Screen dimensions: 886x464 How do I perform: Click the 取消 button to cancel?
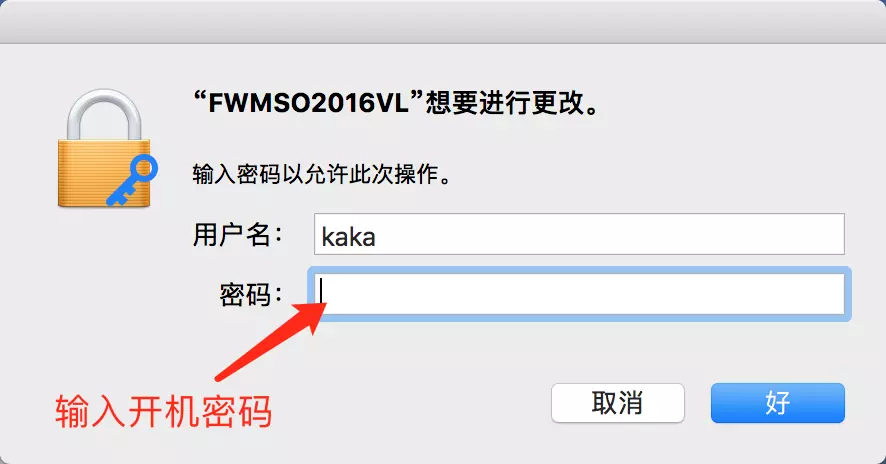click(x=618, y=403)
